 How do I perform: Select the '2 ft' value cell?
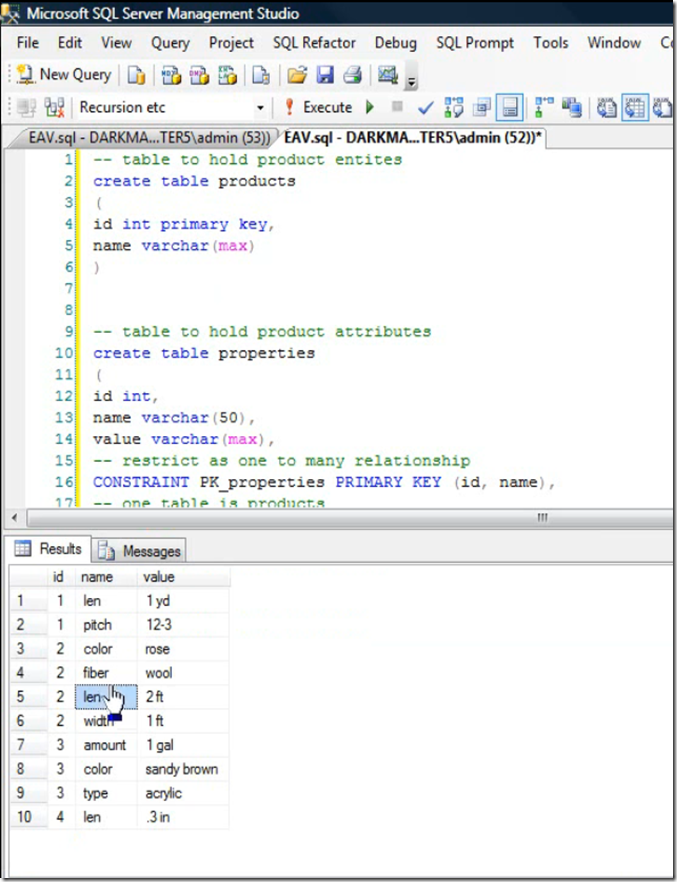point(183,697)
